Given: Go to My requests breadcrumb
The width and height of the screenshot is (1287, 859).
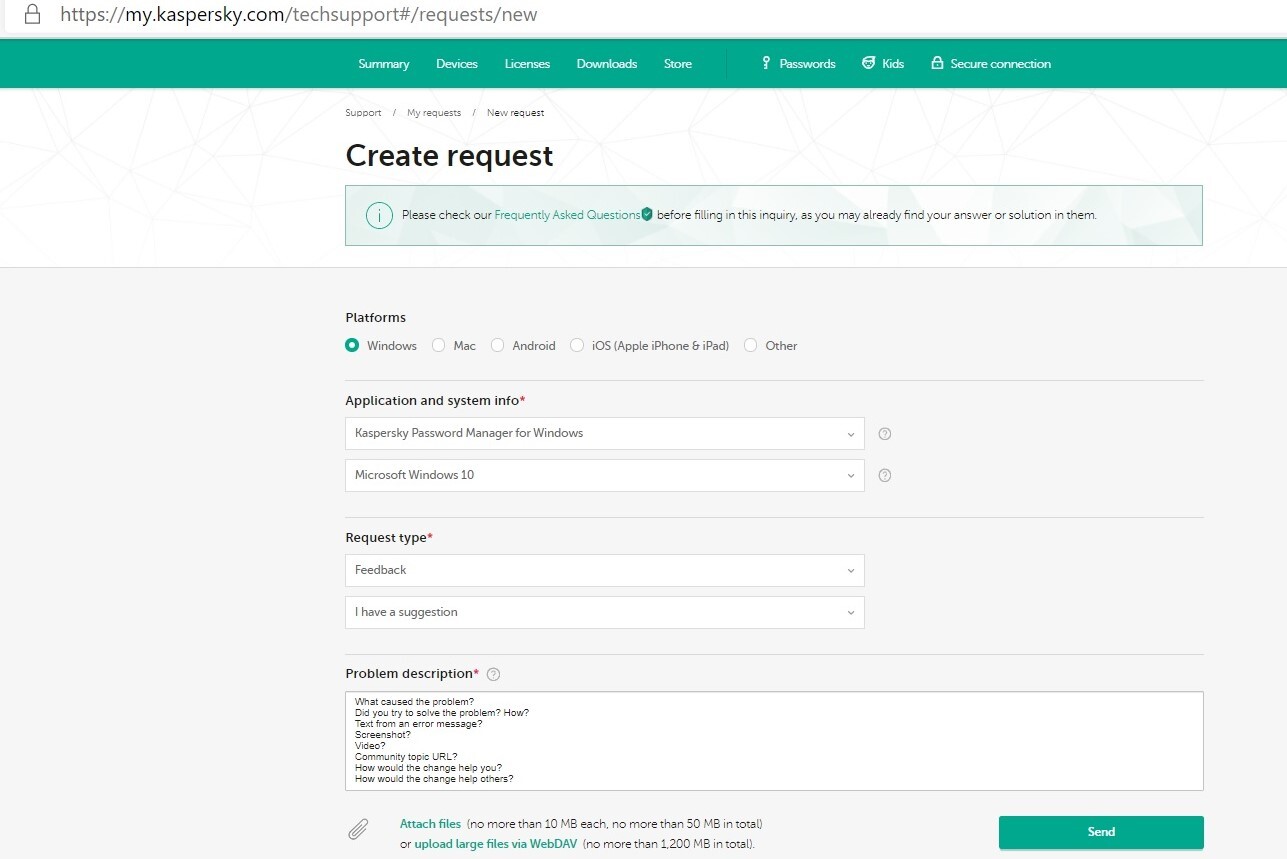Looking at the screenshot, I should [434, 113].
